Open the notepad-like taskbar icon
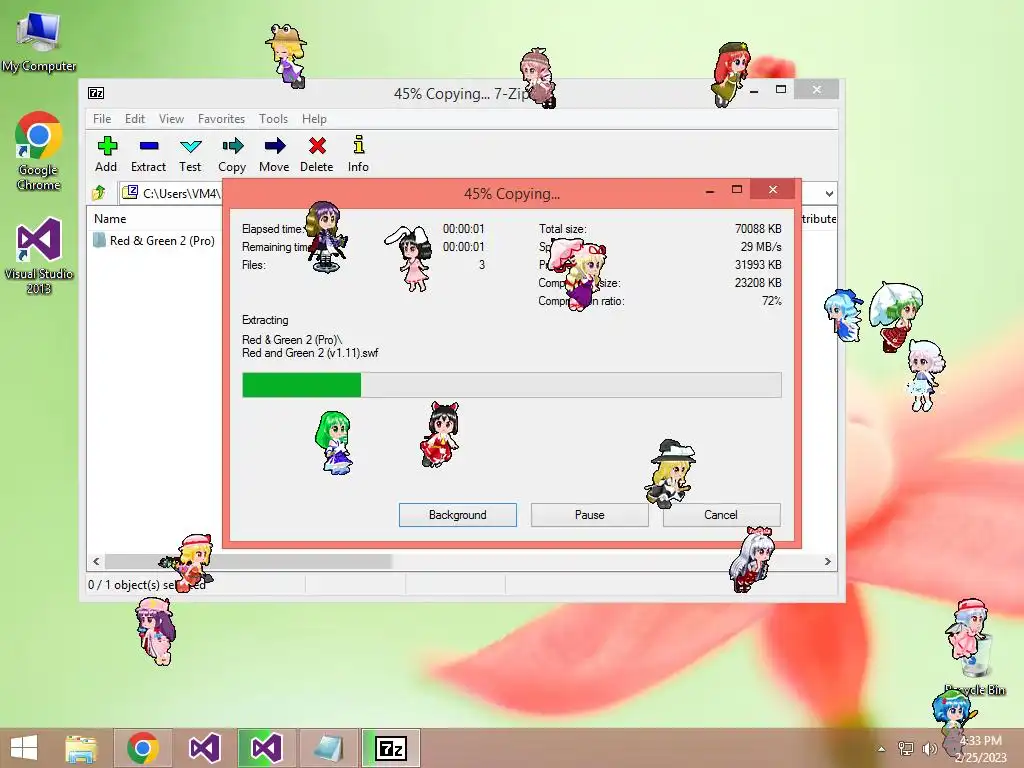This screenshot has width=1024, height=768. point(328,748)
